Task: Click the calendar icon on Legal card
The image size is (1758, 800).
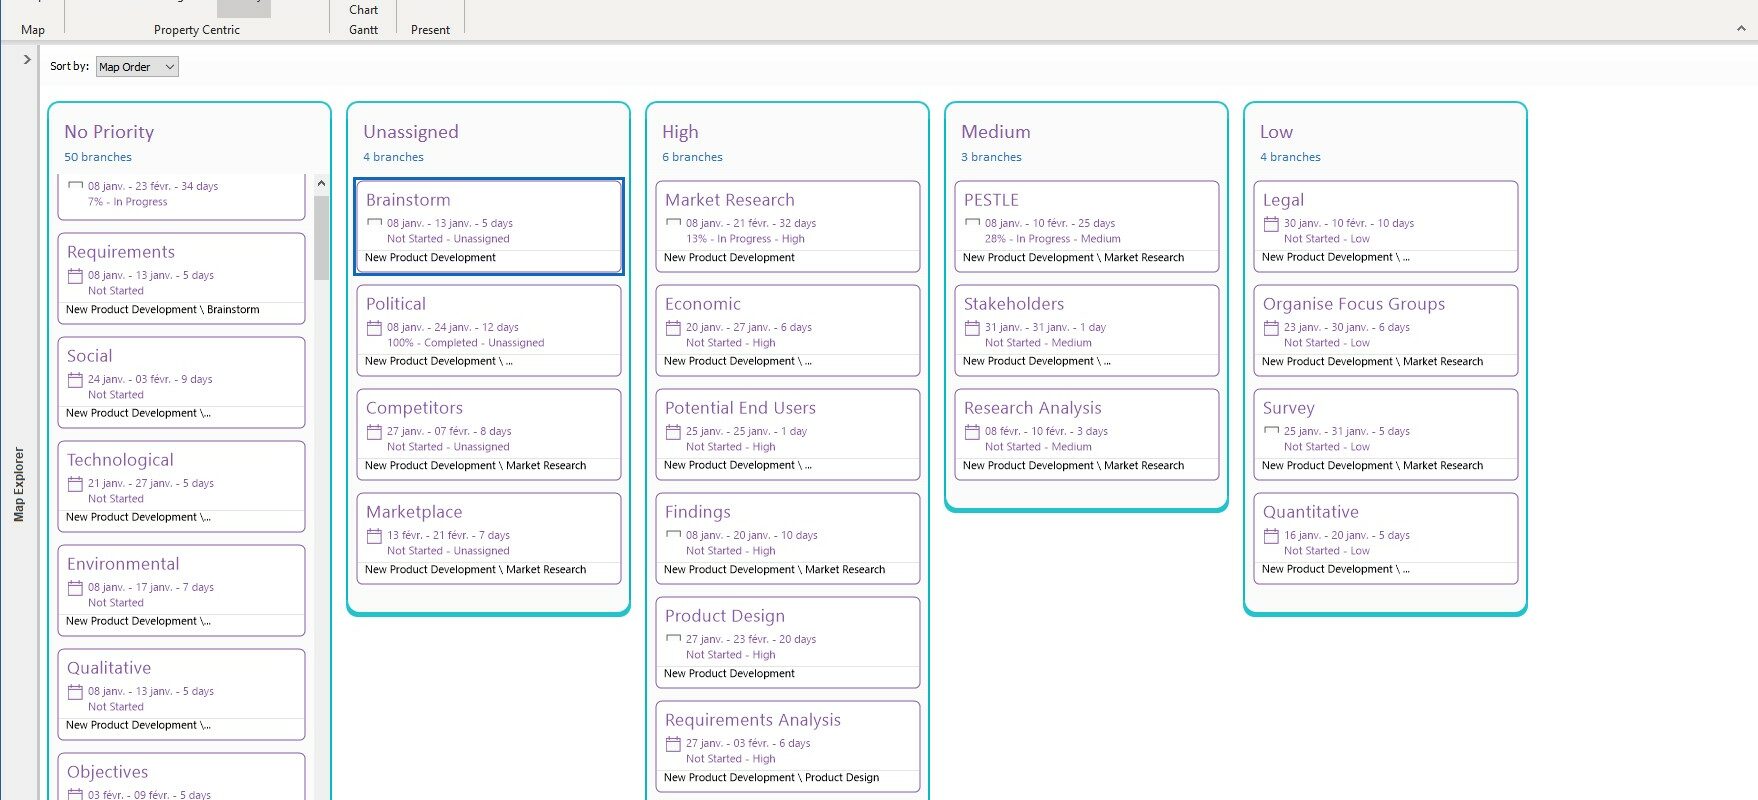Action: (1271, 224)
